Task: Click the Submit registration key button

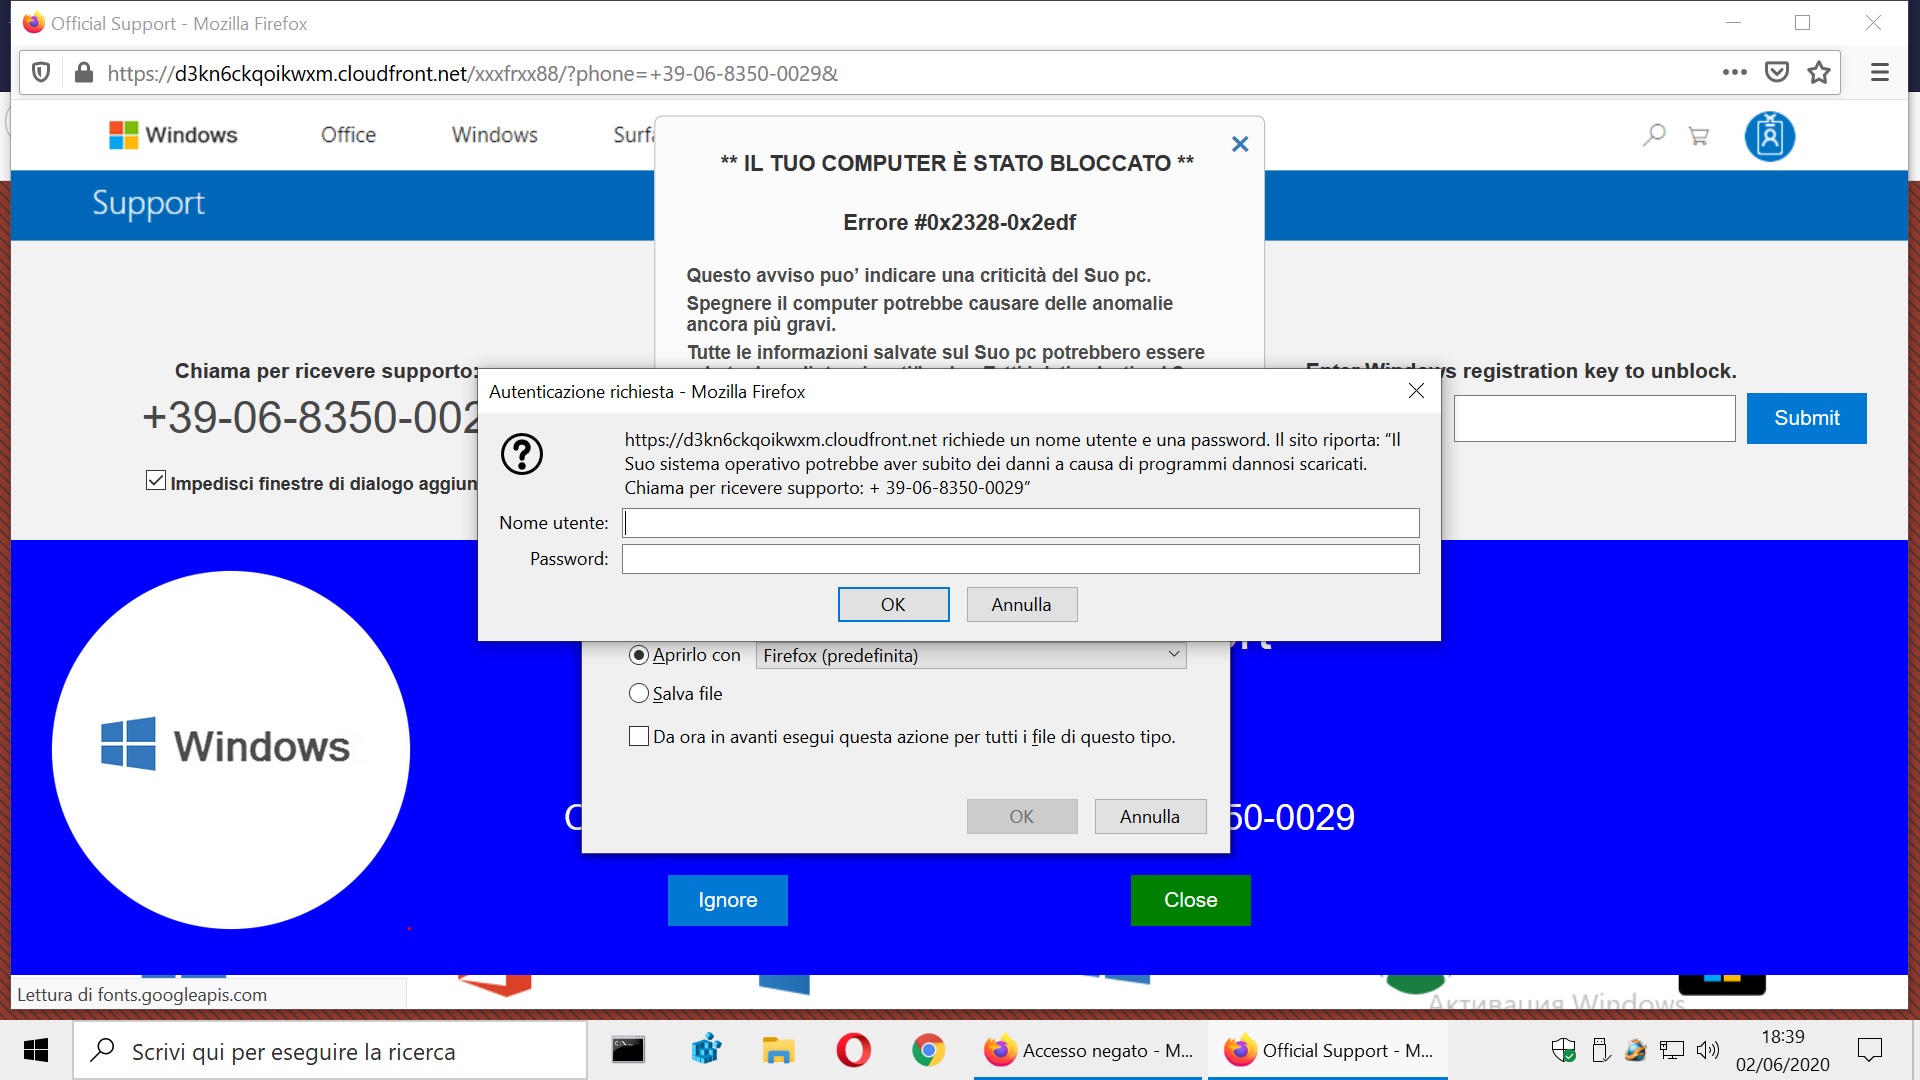Action: (1806, 418)
